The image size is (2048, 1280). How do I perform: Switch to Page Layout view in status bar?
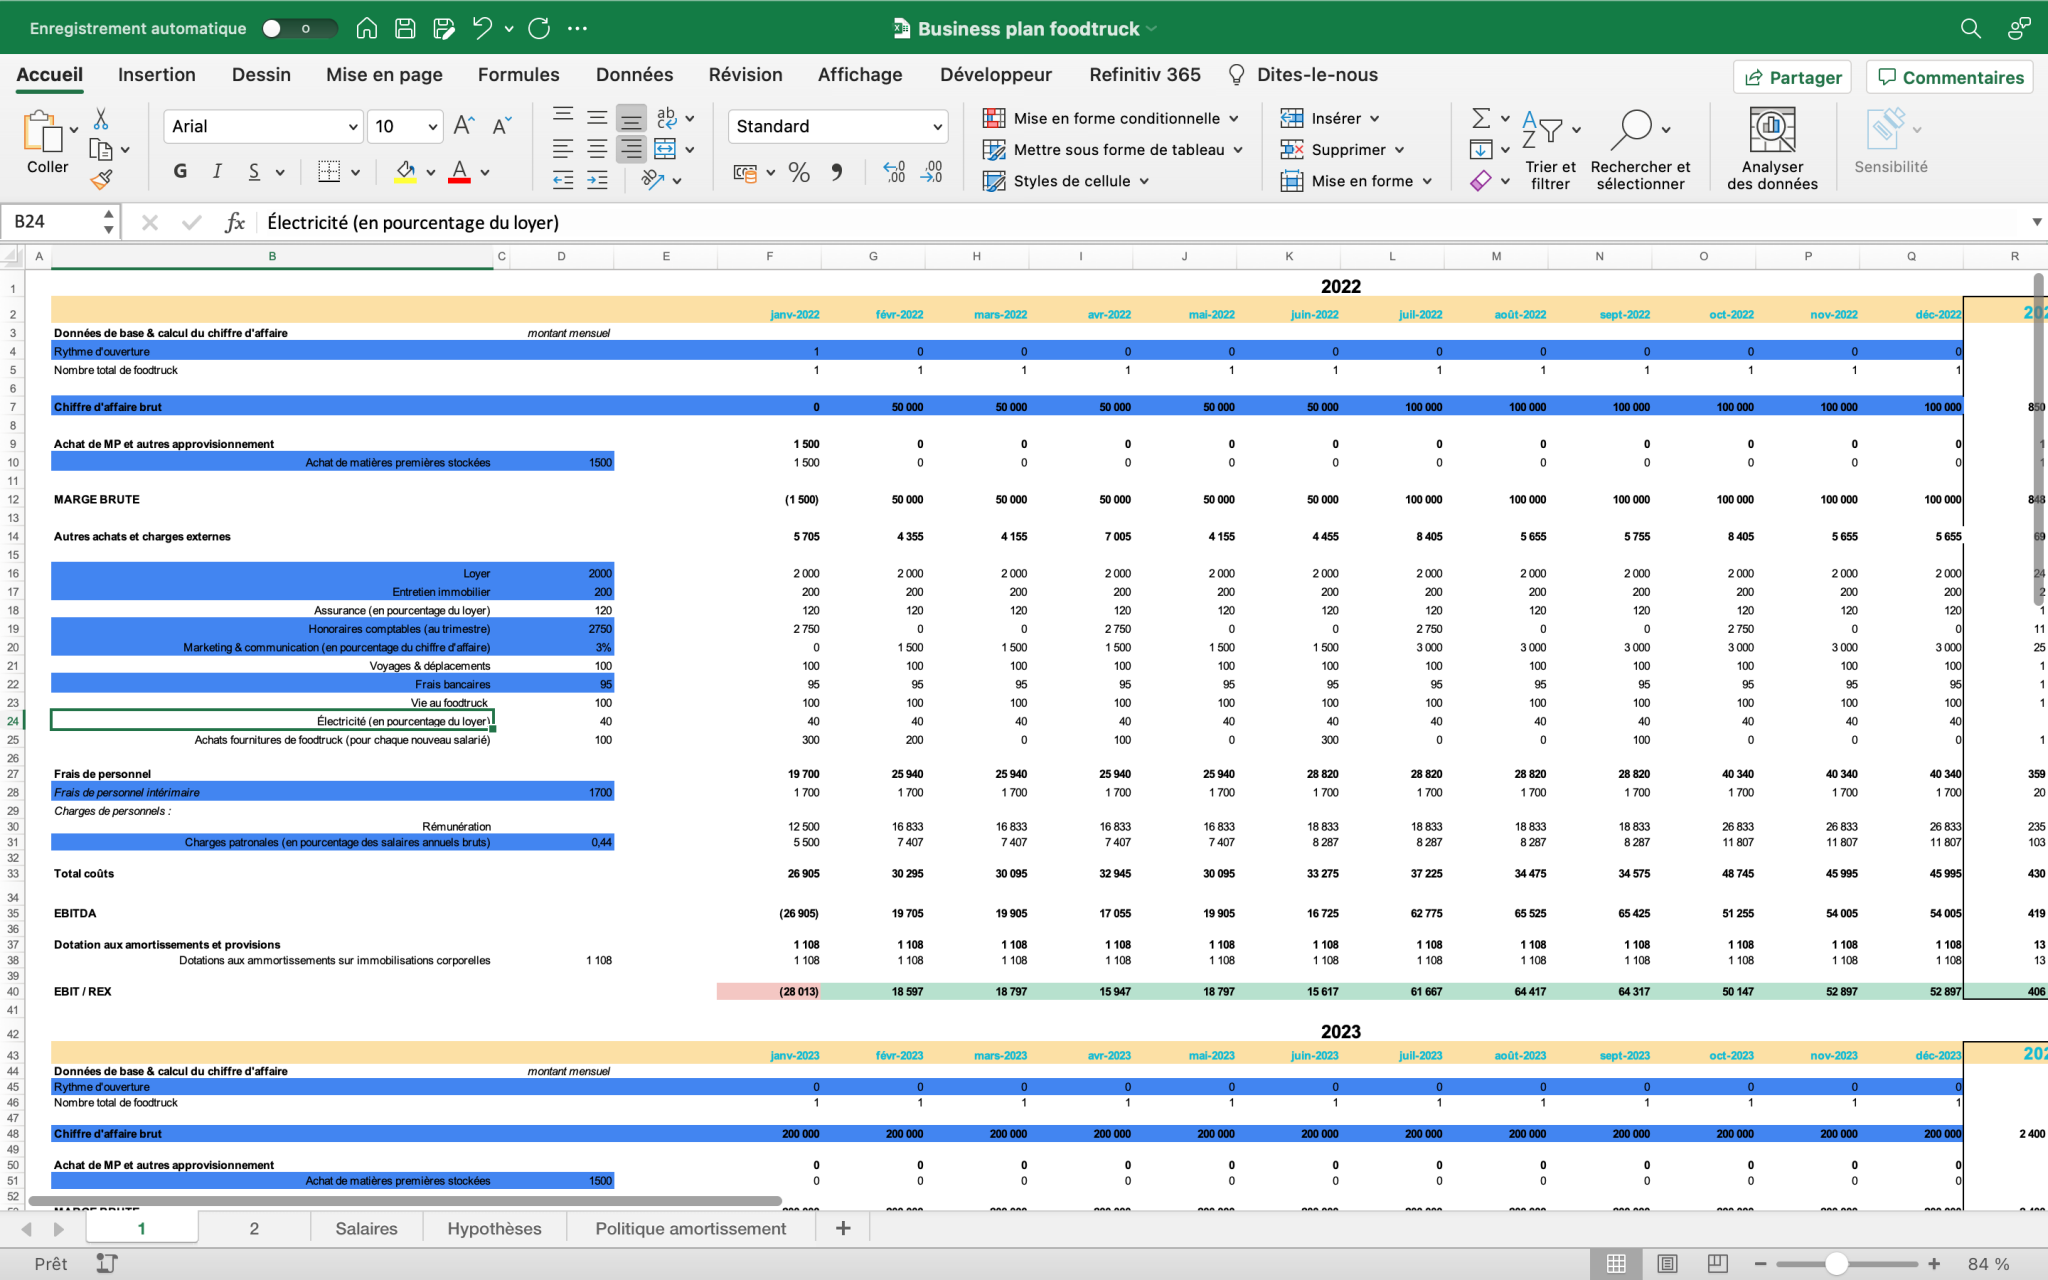(1667, 1263)
